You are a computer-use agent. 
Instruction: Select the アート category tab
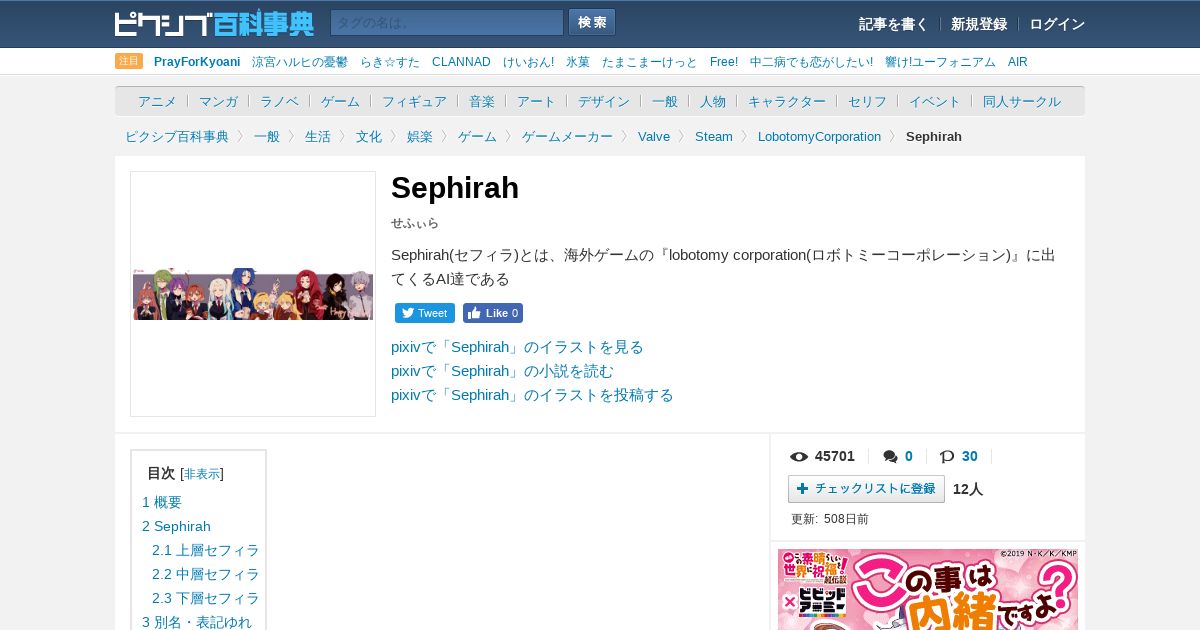point(536,101)
